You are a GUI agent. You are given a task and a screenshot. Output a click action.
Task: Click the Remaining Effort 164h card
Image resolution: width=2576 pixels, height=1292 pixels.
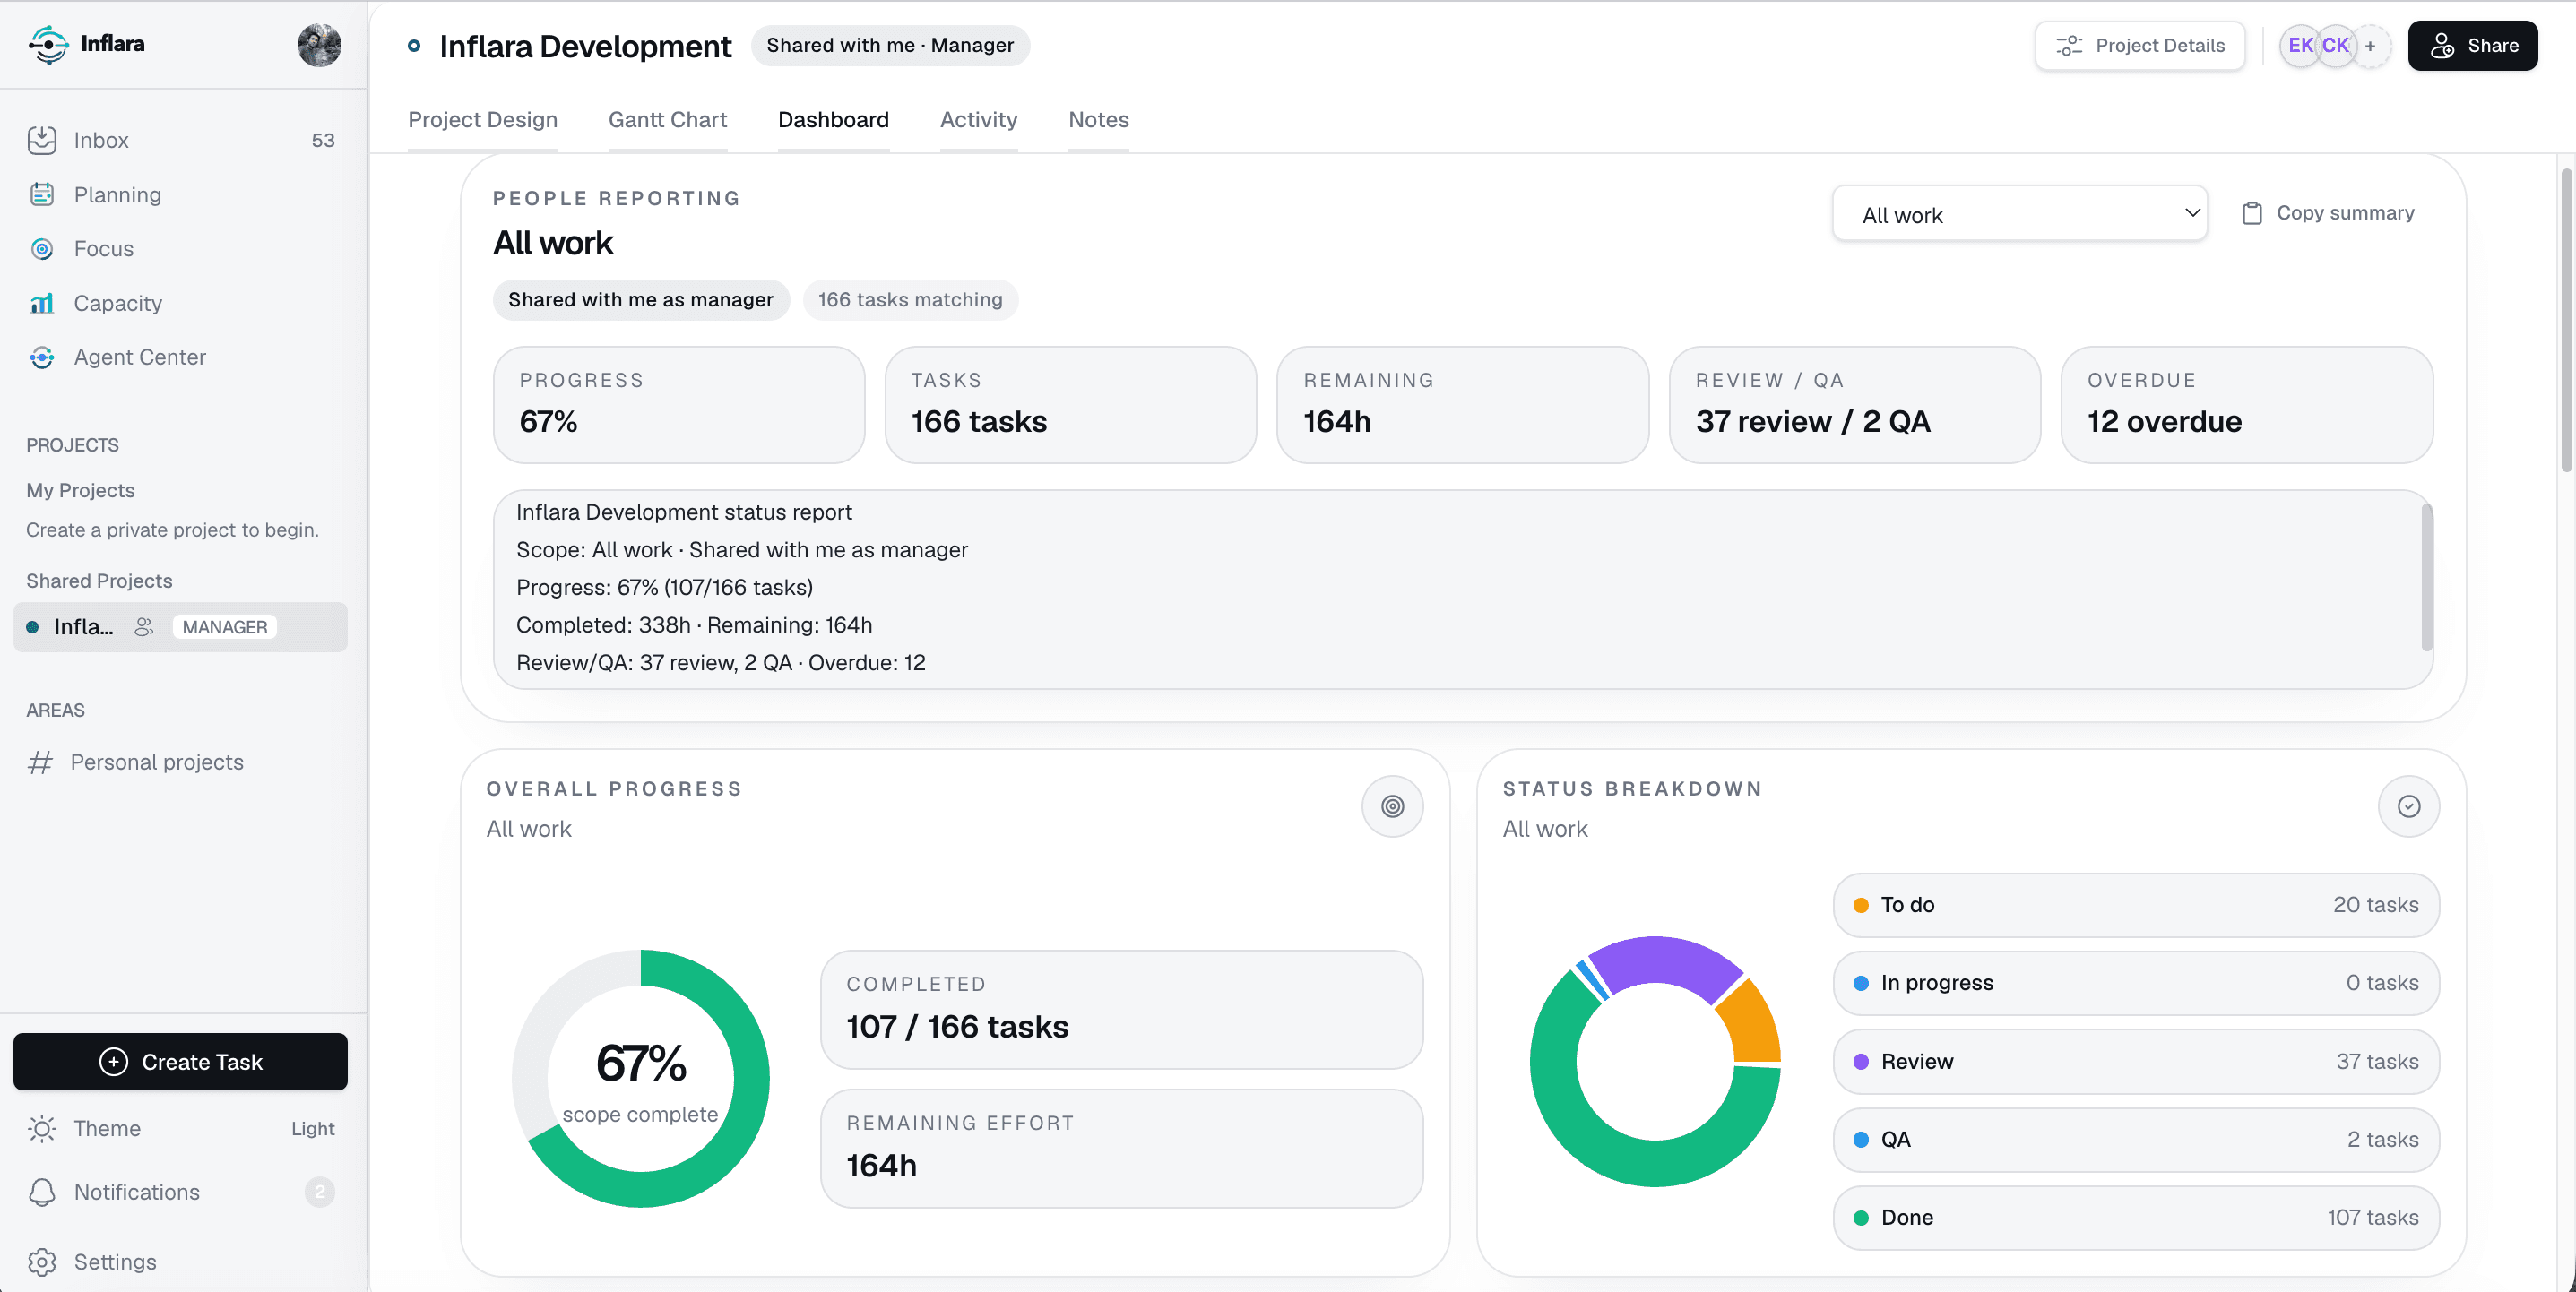click(x=1122, y=1148)
